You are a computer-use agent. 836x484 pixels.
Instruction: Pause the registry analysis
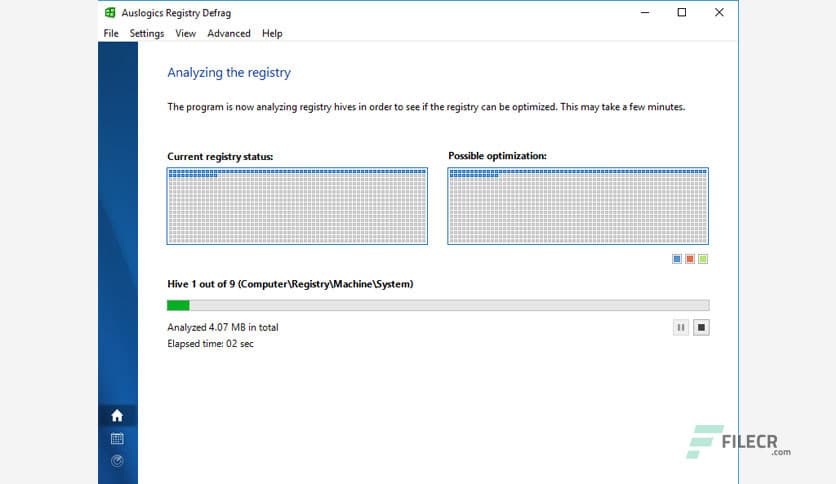pyautogui.click(x=681, y=327)
